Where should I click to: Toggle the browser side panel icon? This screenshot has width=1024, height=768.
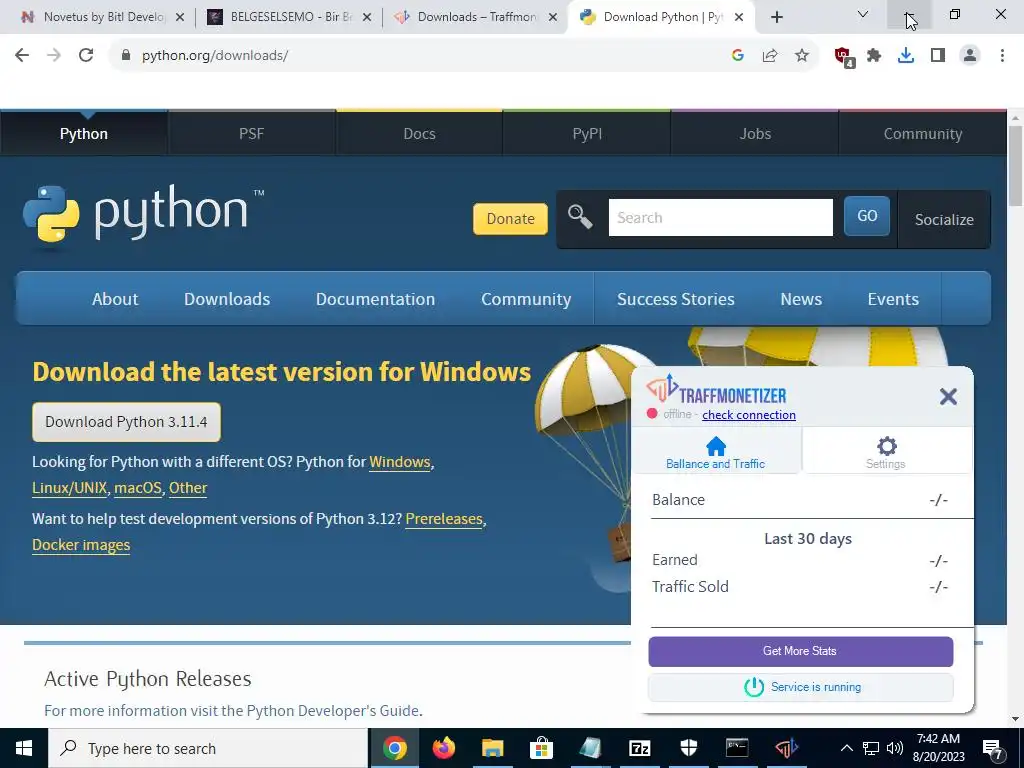(x=938, y=56)
